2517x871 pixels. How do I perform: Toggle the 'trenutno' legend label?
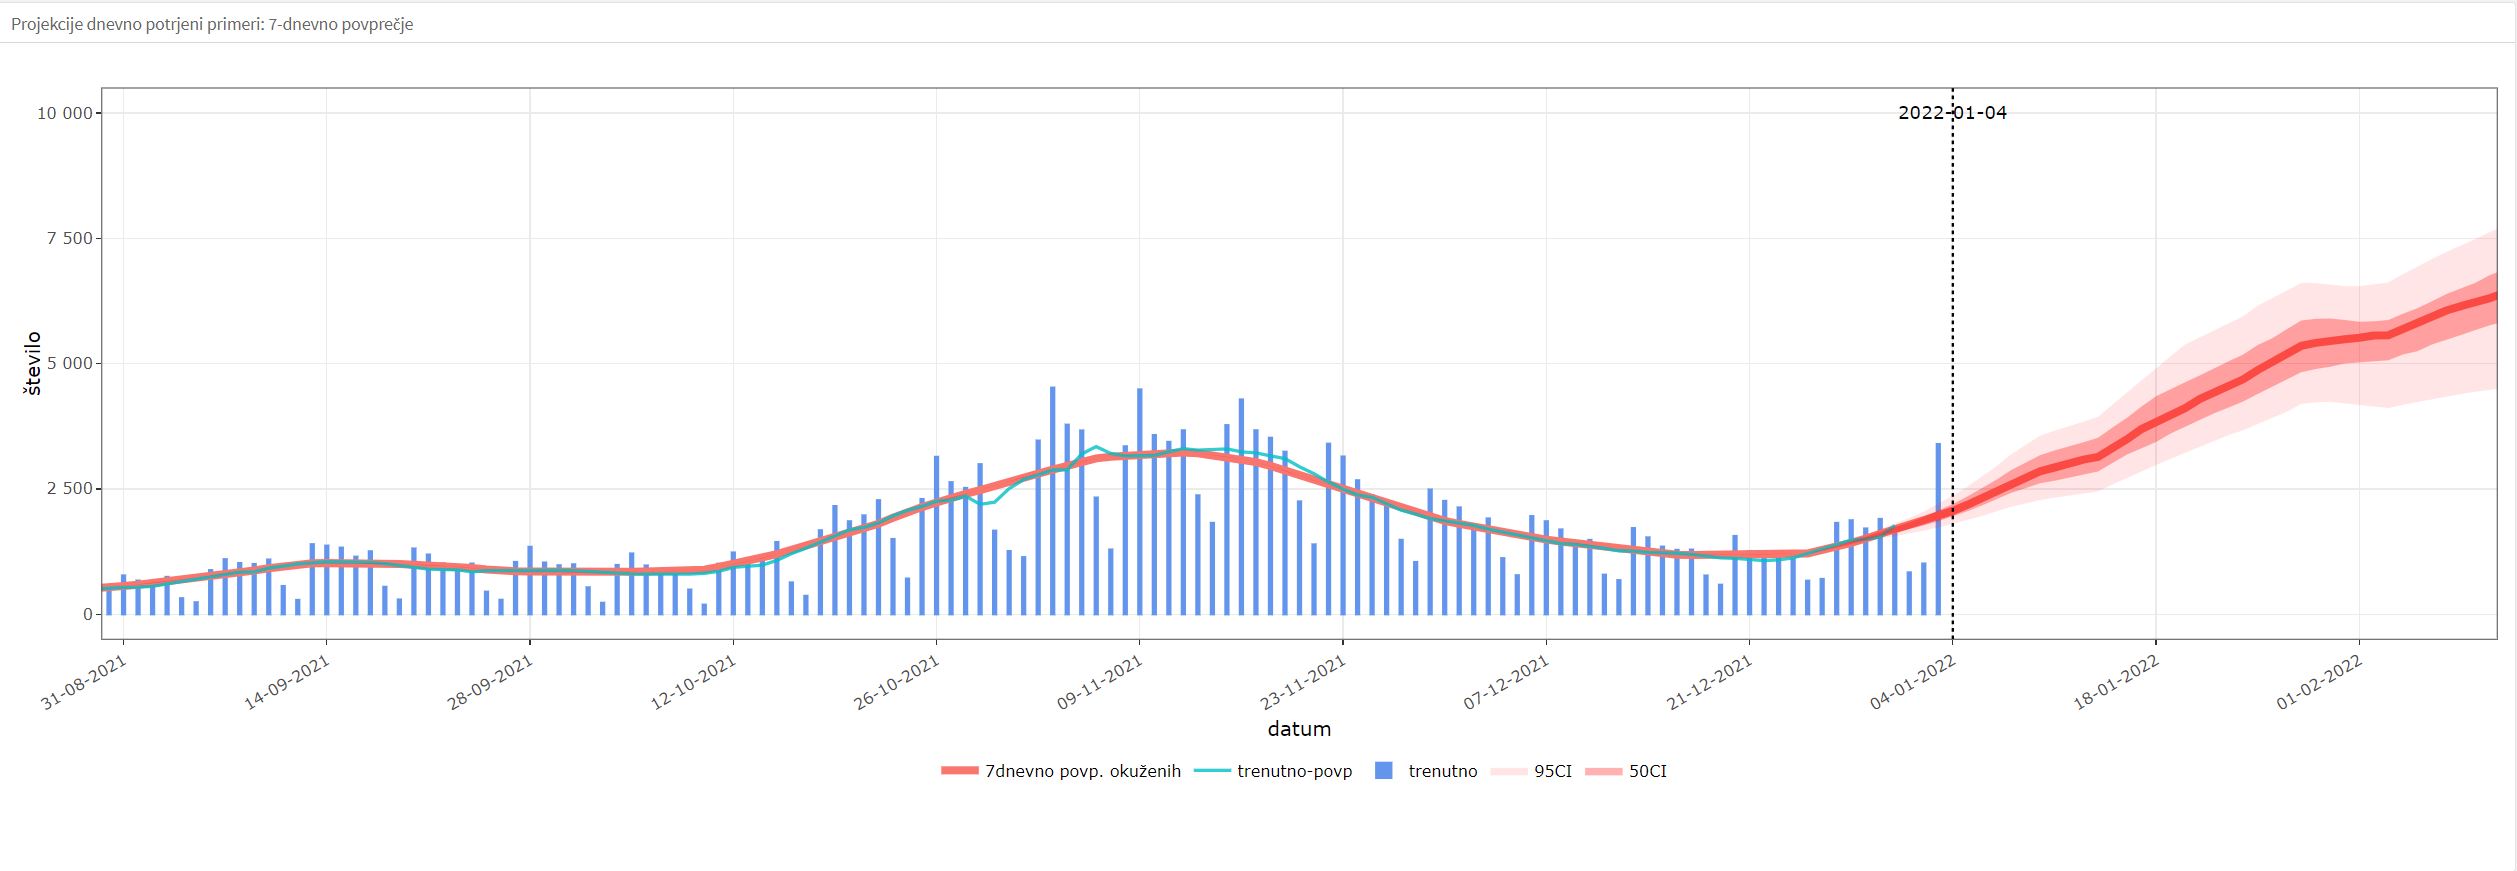pos(1442,771)
